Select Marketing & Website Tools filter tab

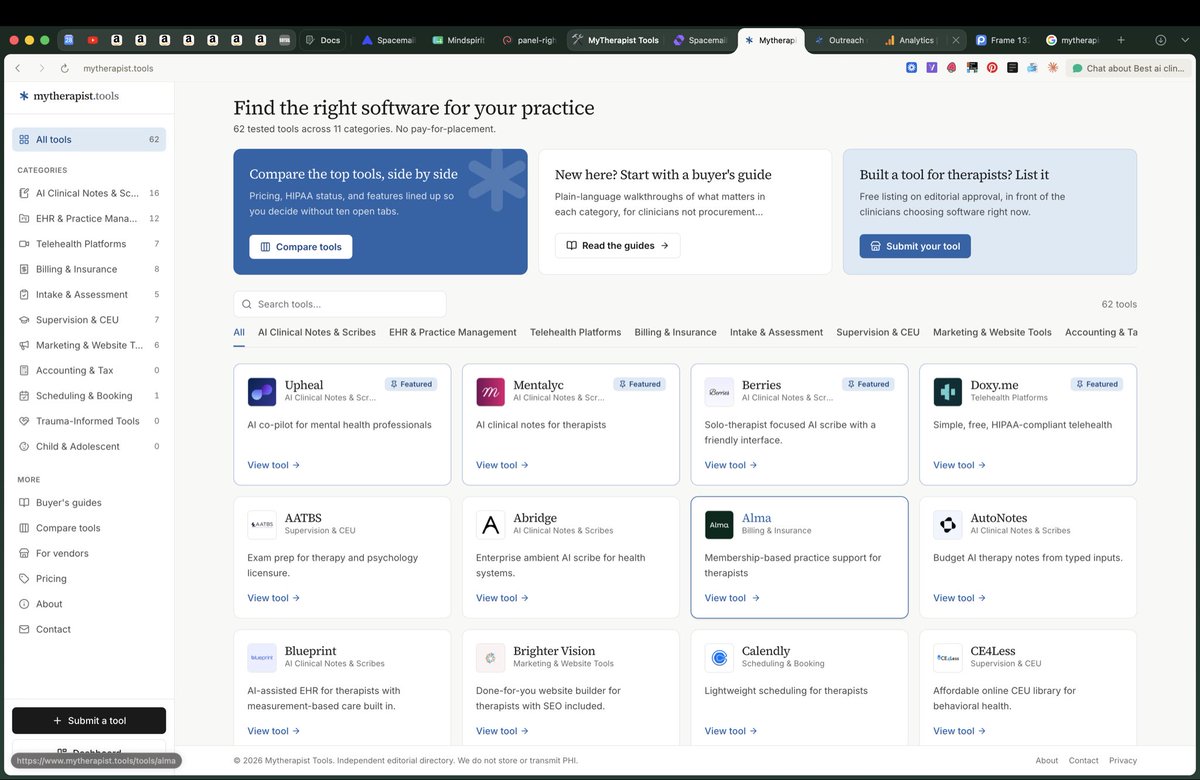tap(992, 332)
